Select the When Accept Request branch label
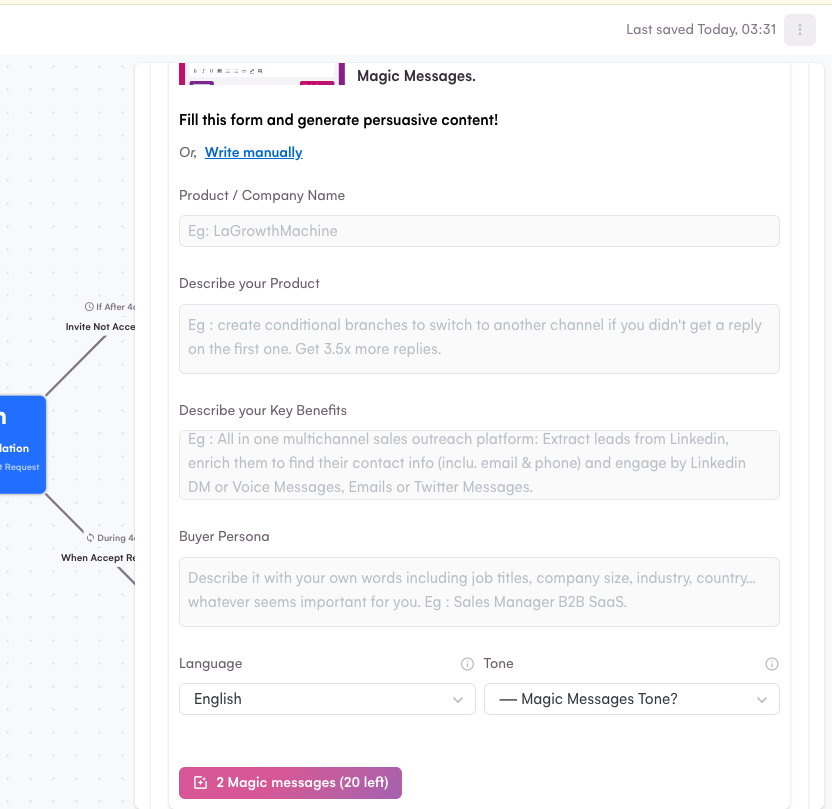The width and height of the screenshot is (832, 809). click(98, 558)
